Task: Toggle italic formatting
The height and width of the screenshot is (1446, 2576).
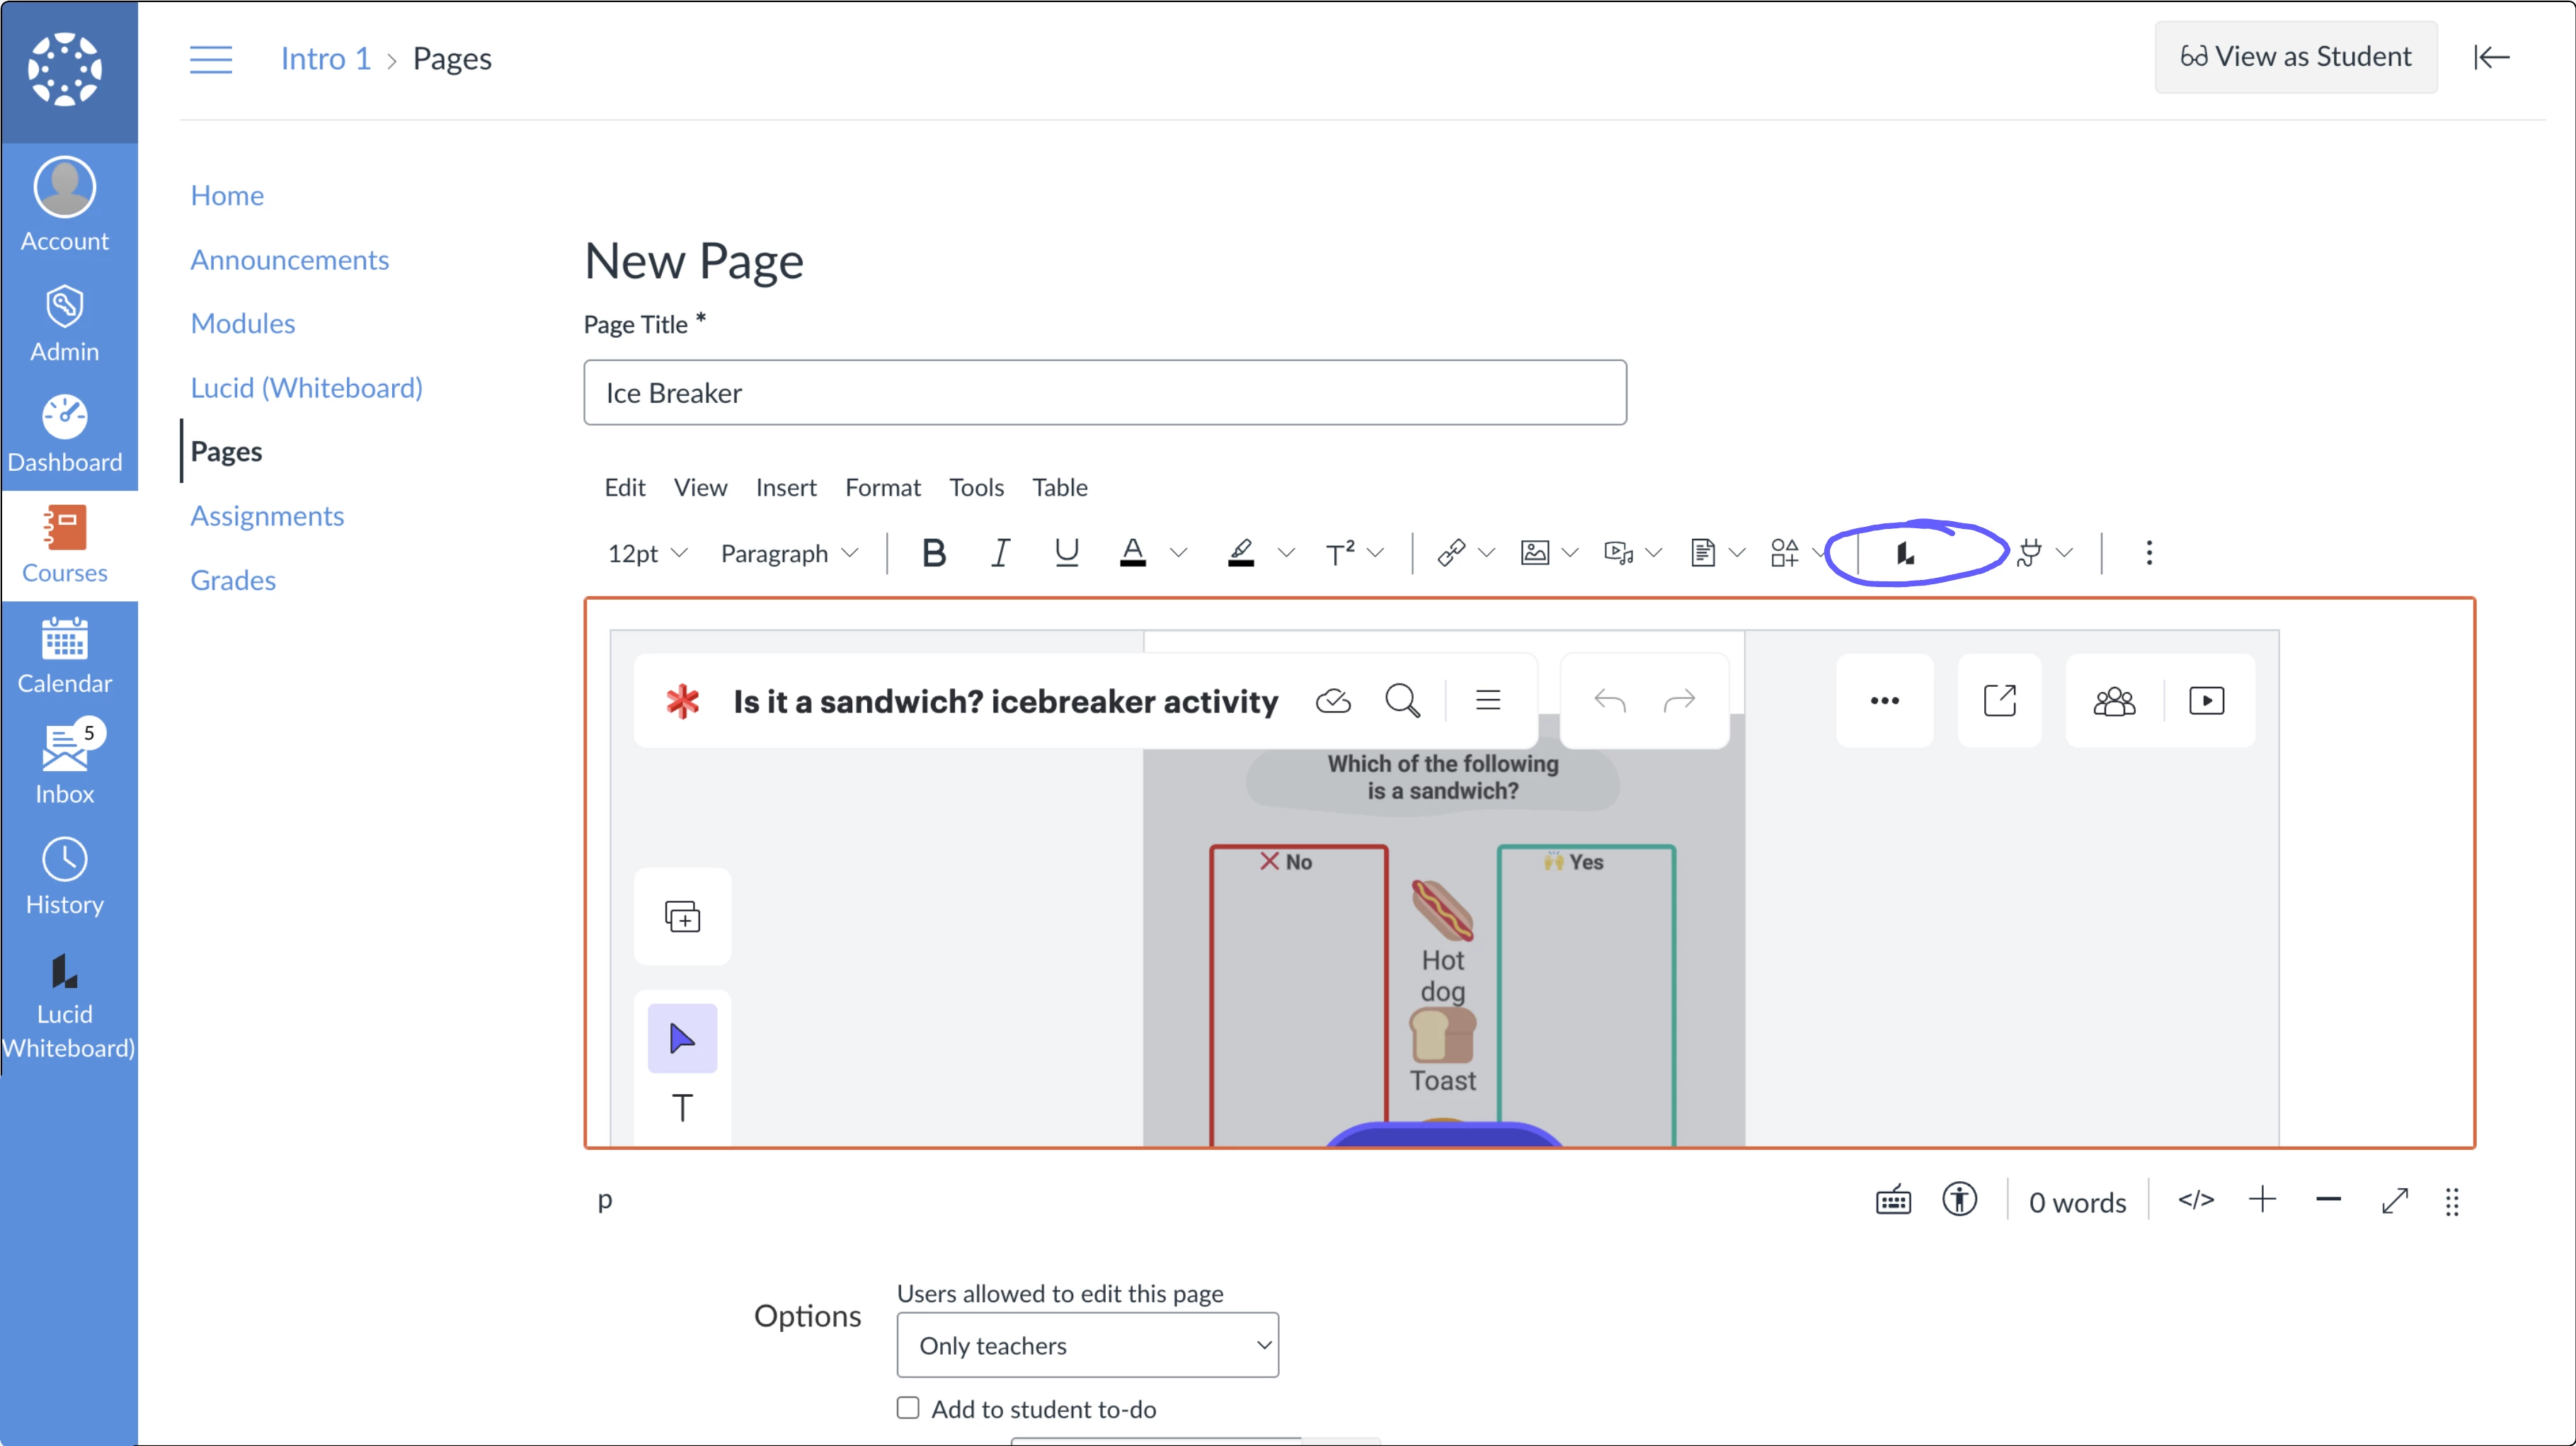Action: (999, 553)
